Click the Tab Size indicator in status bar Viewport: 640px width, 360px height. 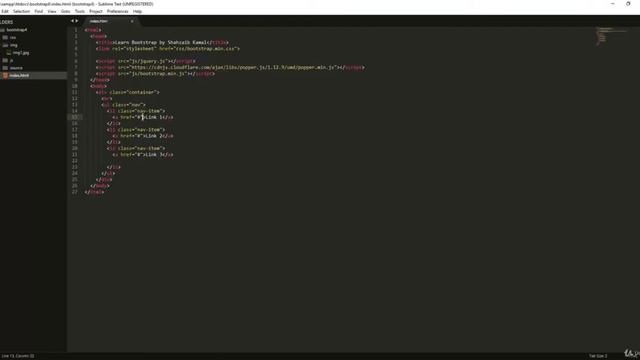598,356
